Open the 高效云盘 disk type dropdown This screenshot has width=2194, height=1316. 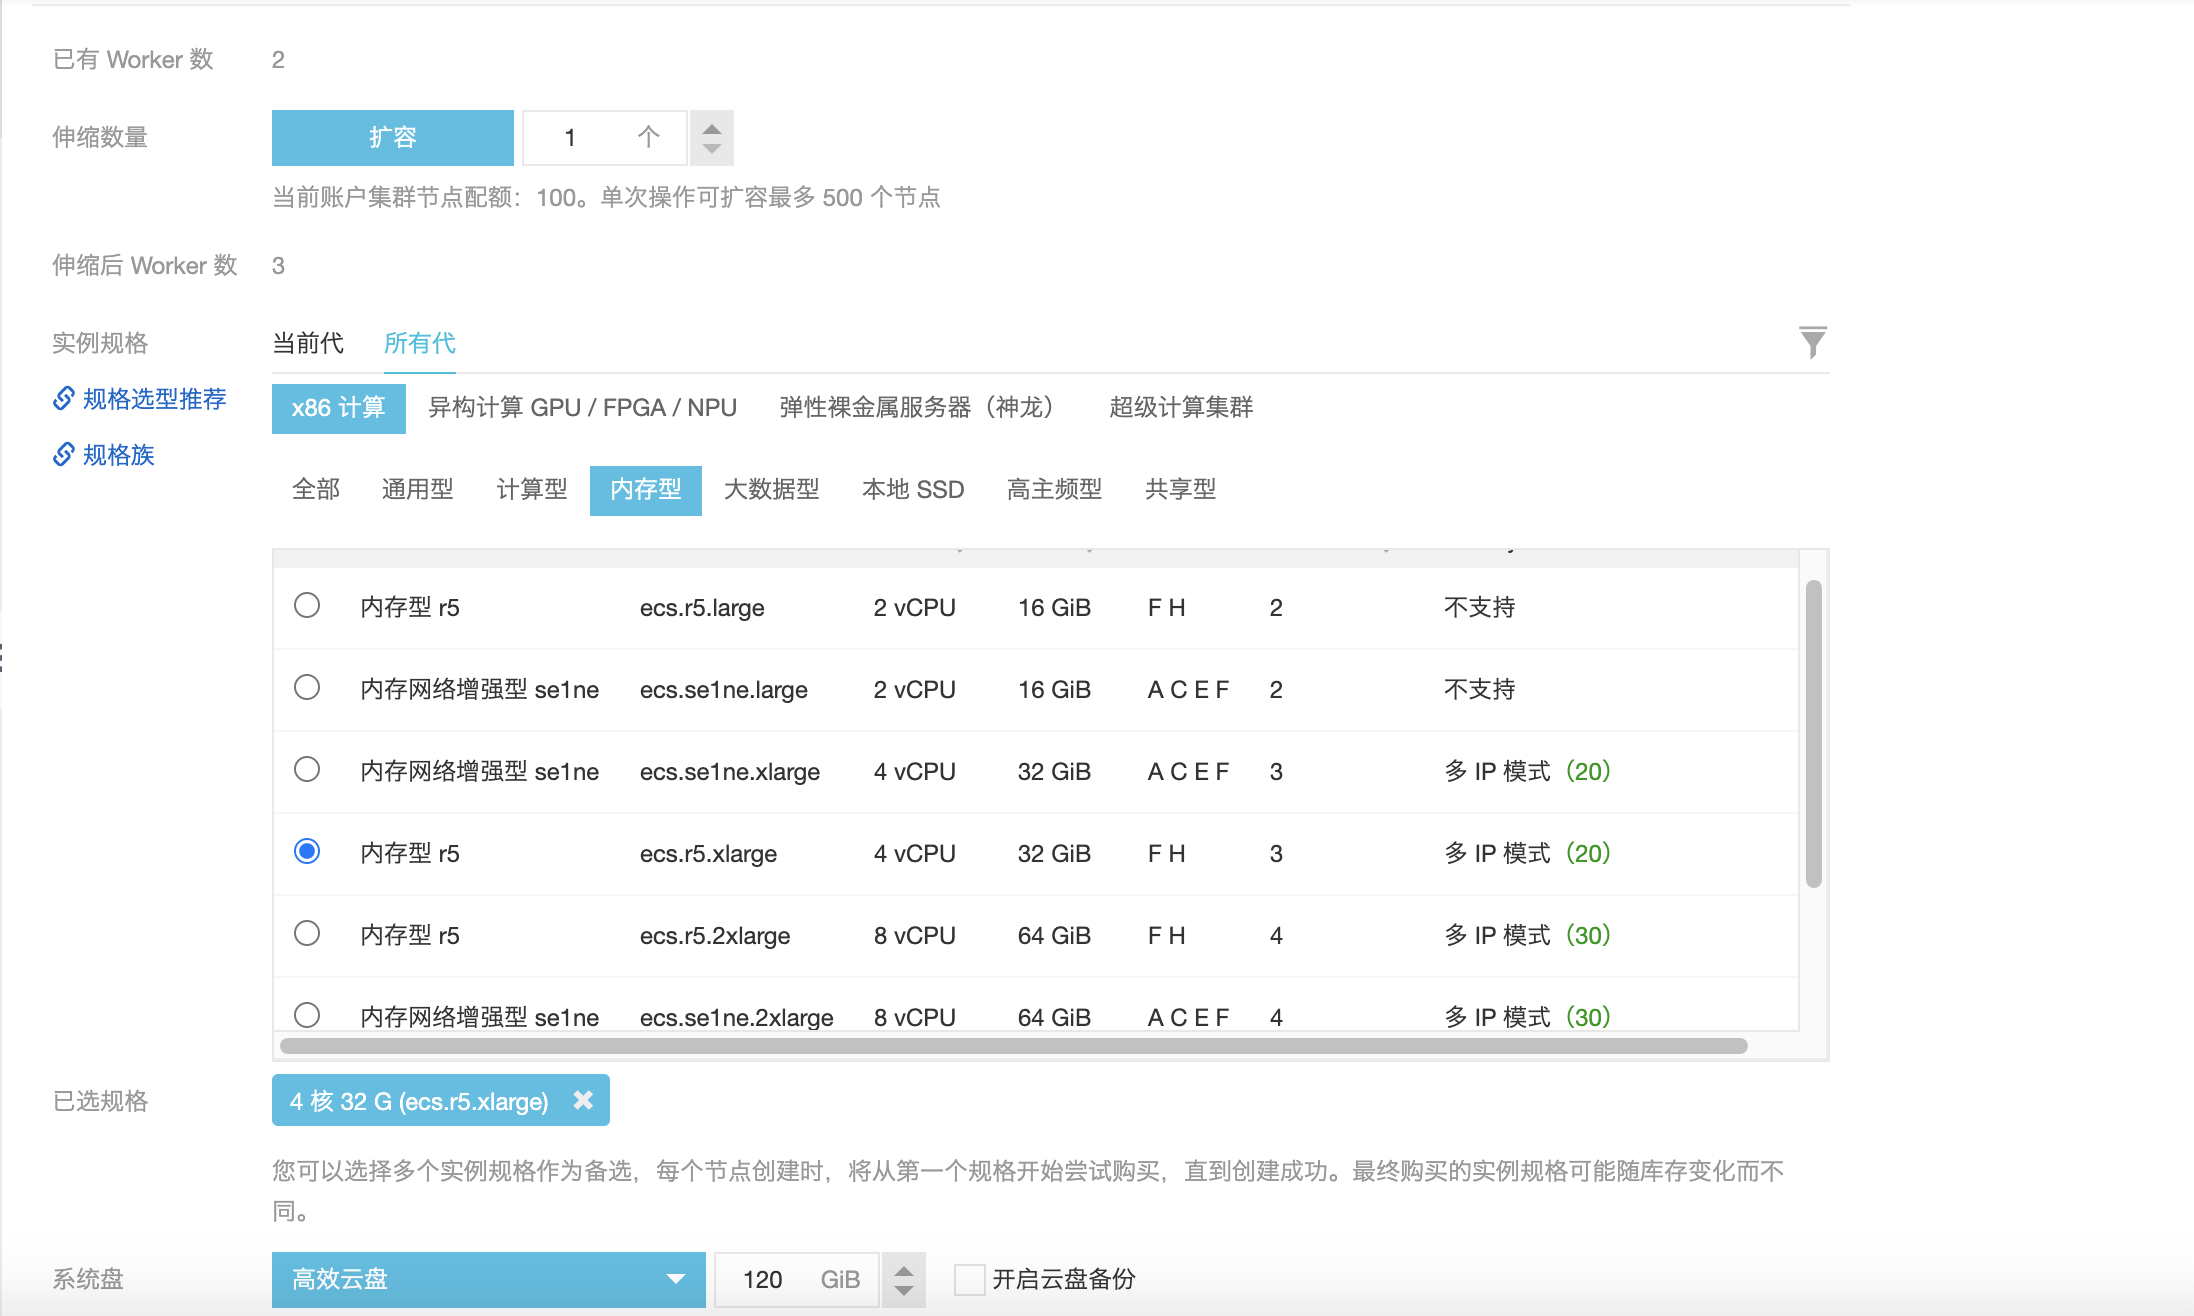[488, 1279]
